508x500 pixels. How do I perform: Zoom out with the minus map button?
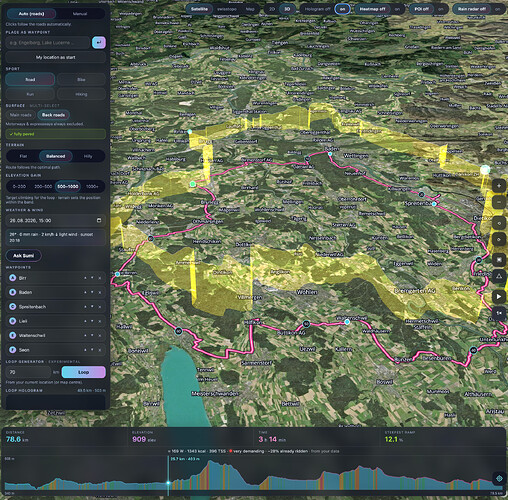499,202
